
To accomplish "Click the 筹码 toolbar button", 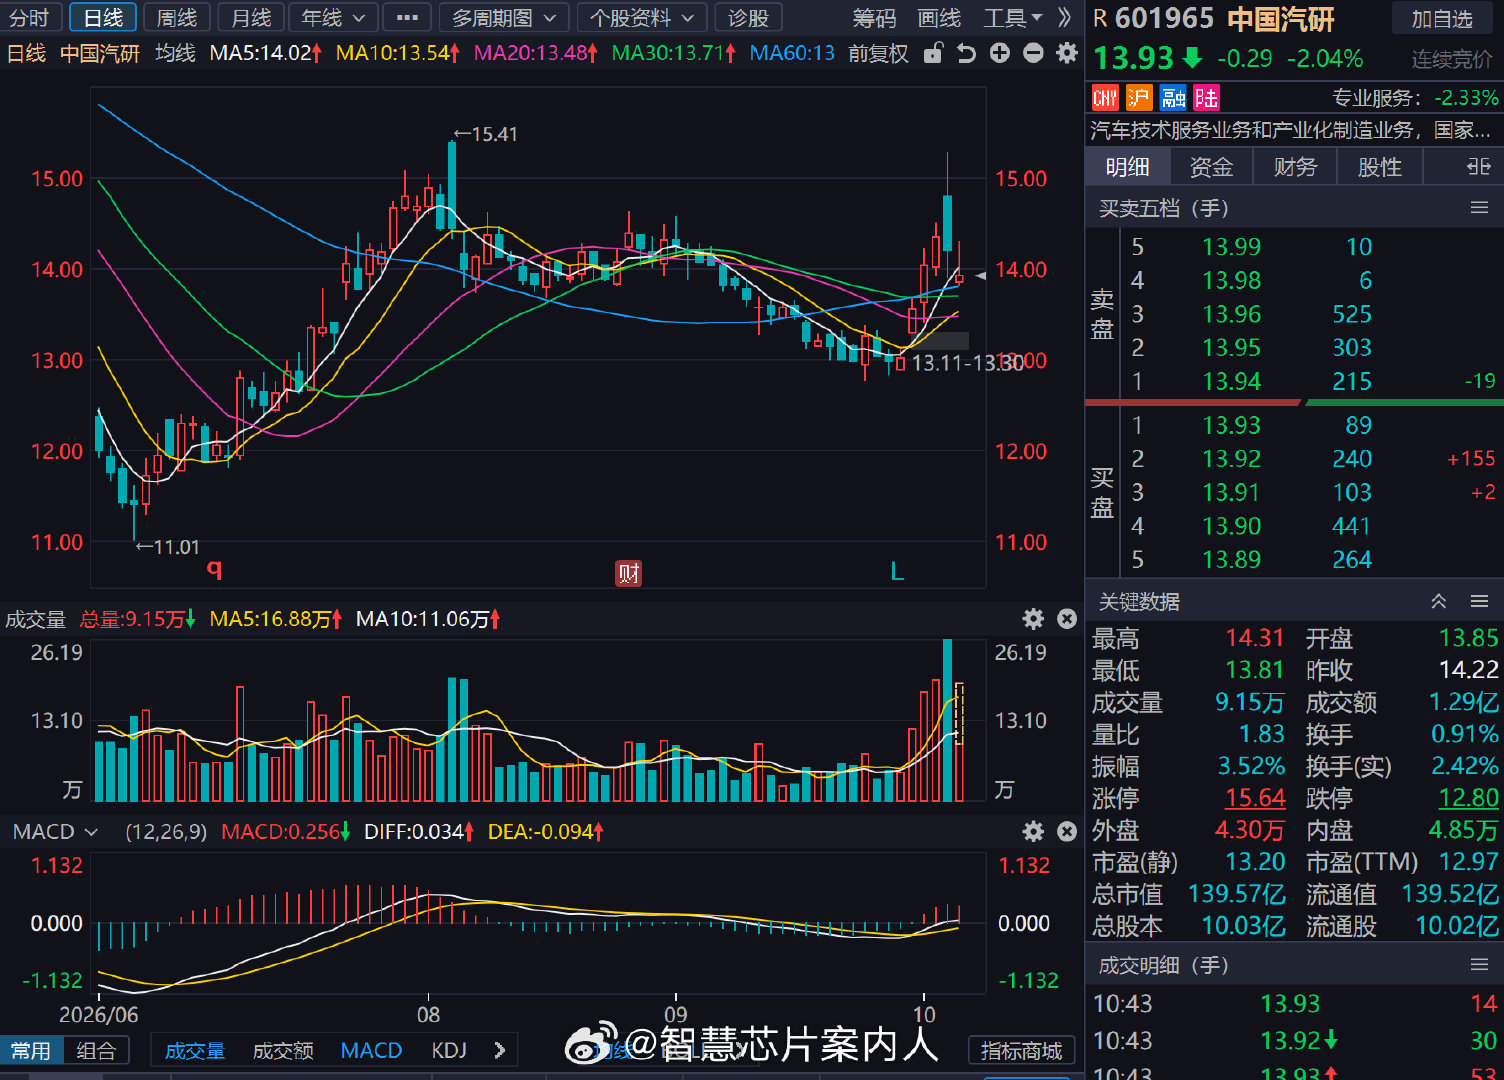I will pyautogui.click(x=874, y=18).
